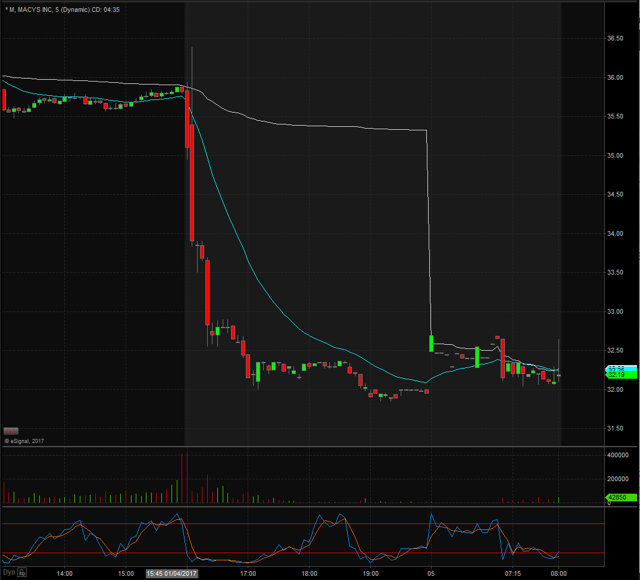
Task: Click the 32.50 price scale label
Action: tap(616, 350)
